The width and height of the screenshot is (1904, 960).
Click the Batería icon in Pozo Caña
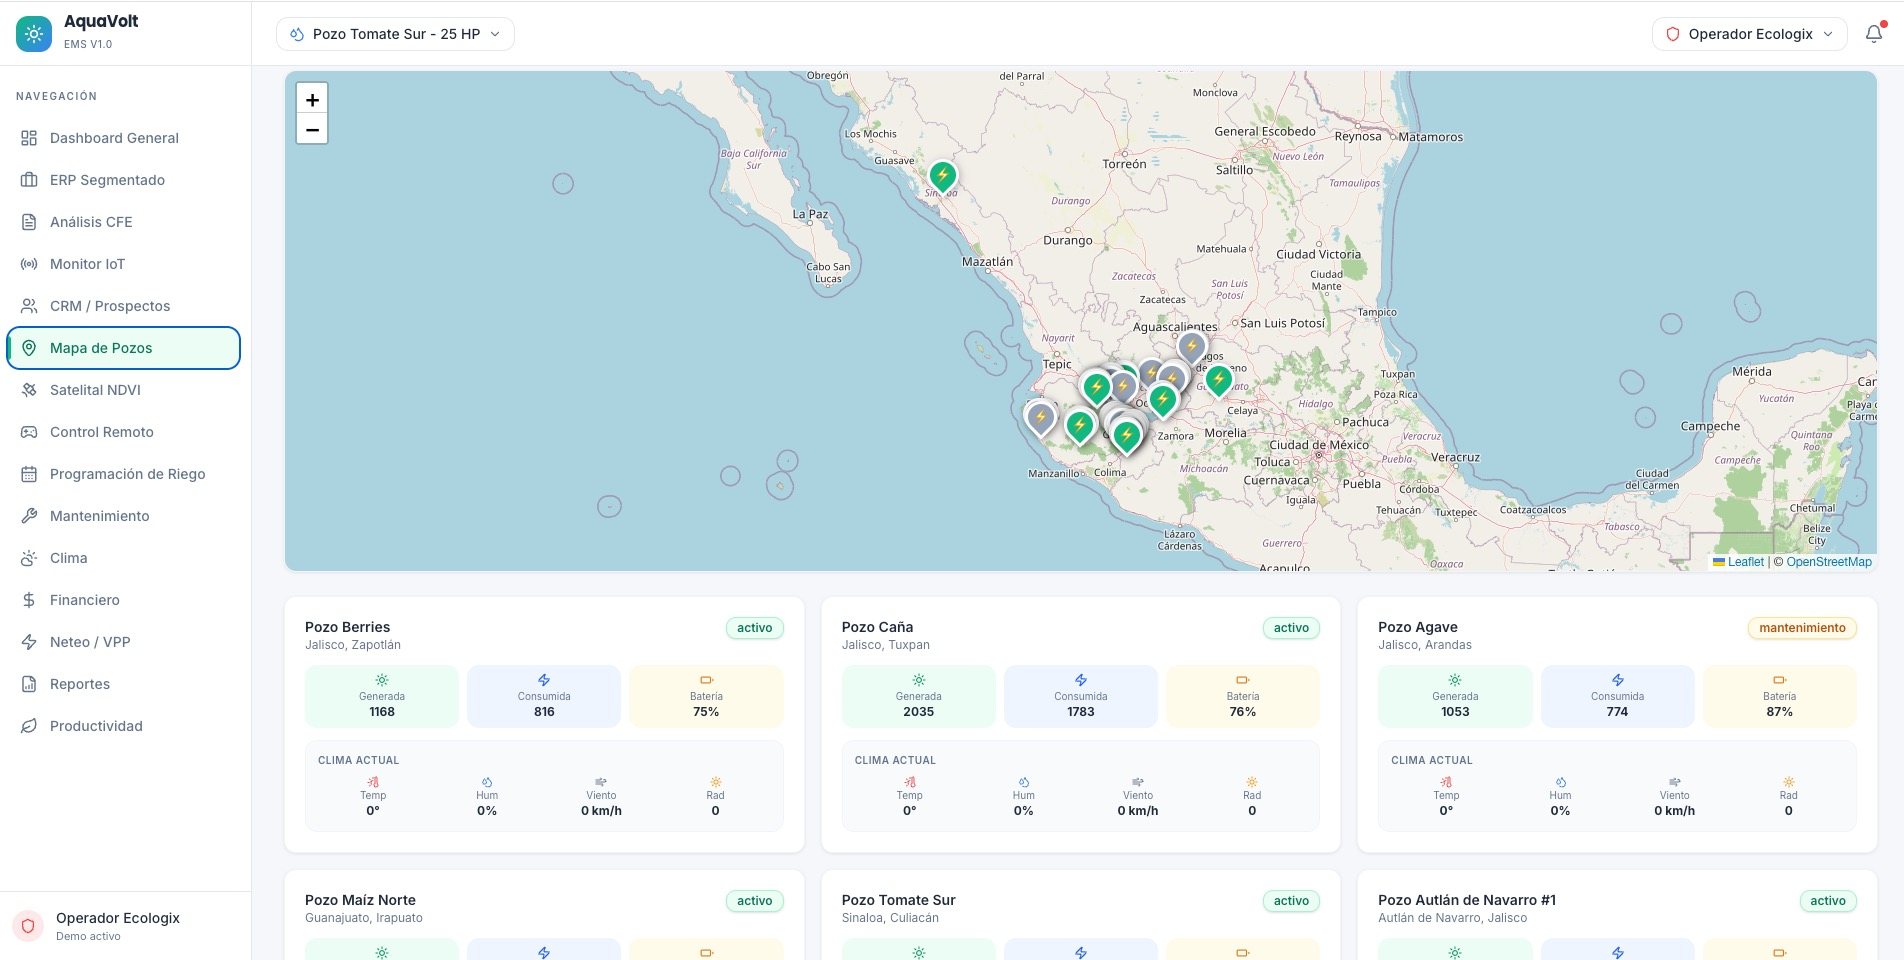(x=1243, y=680)
